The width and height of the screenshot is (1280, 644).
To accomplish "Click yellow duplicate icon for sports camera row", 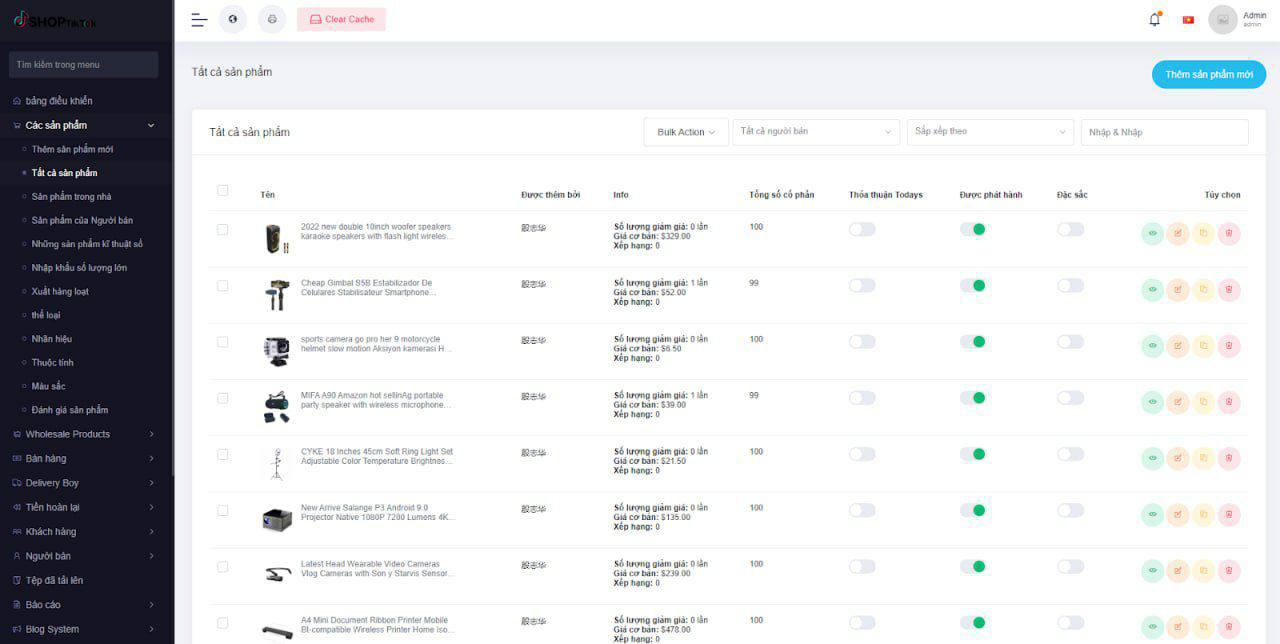I will click(1203, 346).
